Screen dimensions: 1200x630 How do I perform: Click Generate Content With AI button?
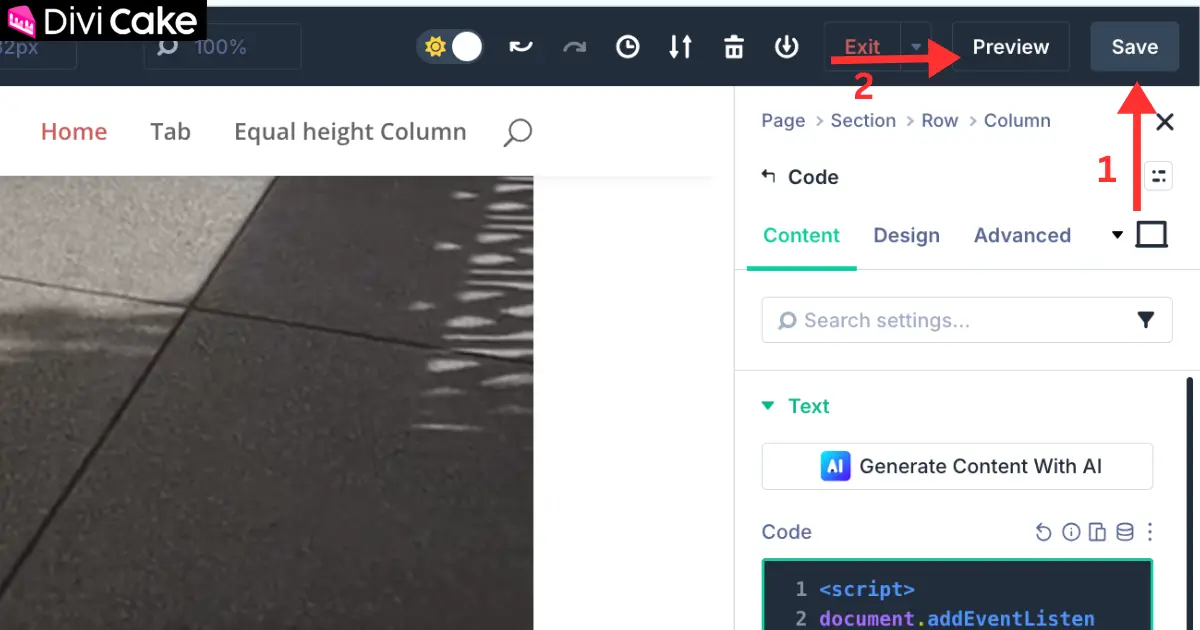[957, 466]
